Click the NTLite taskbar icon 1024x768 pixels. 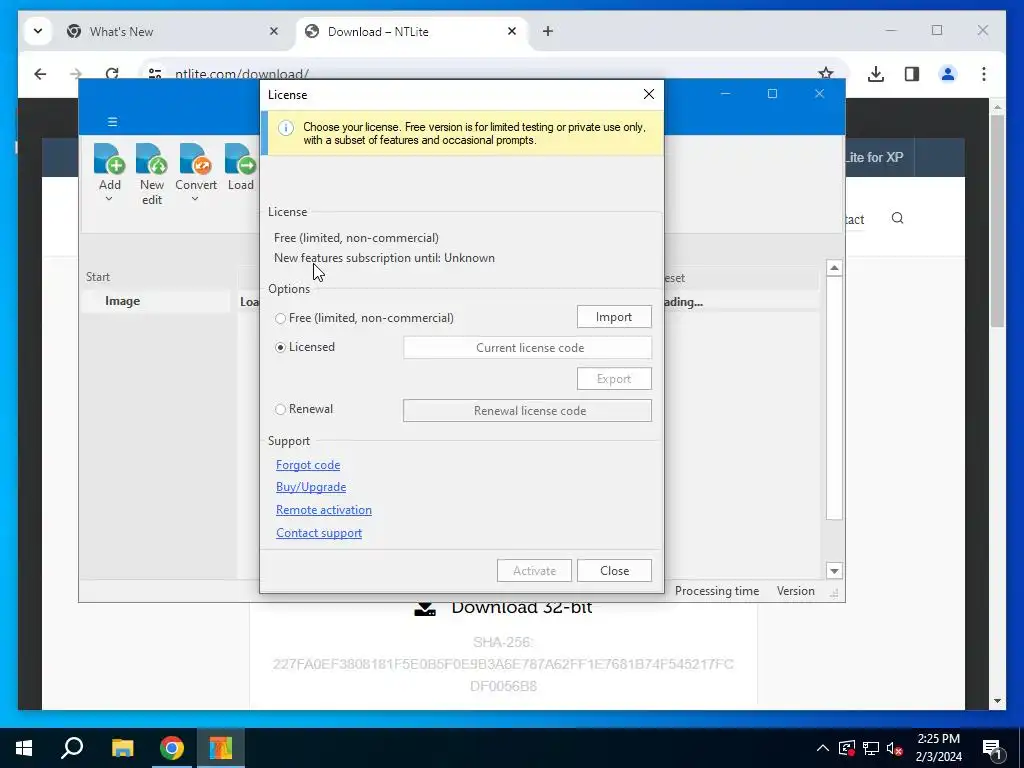221,748
